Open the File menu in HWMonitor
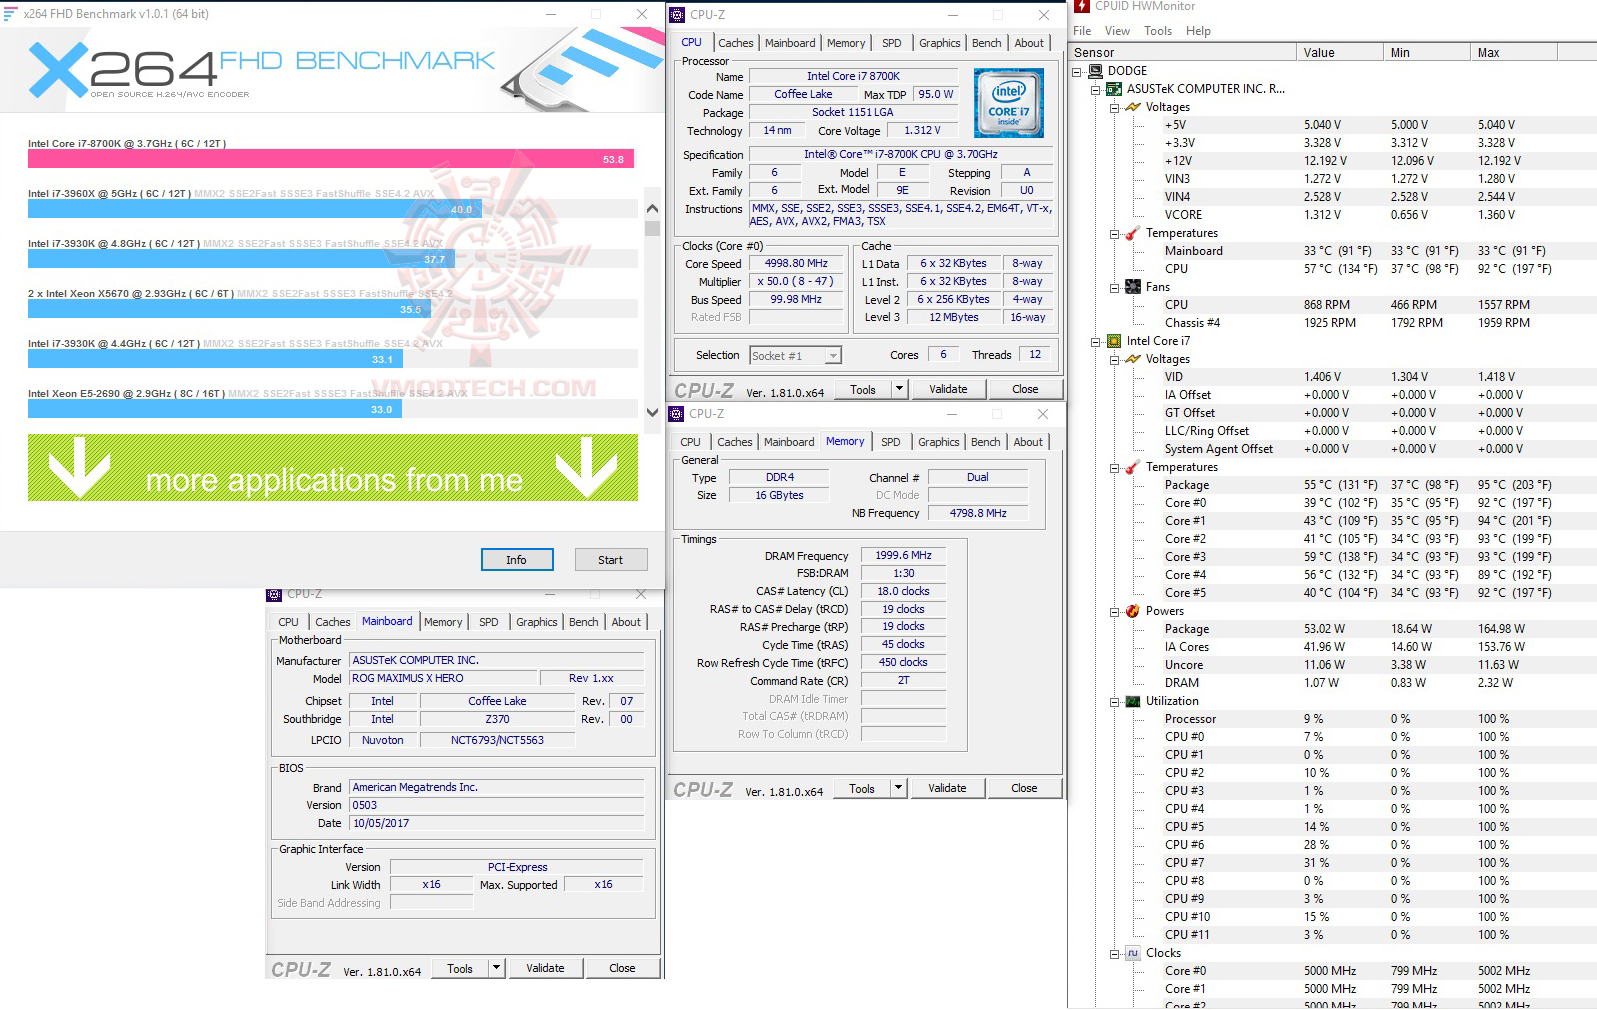Image resolution: width=1597 pixels, height=1010 pixels. (1082, 31)
